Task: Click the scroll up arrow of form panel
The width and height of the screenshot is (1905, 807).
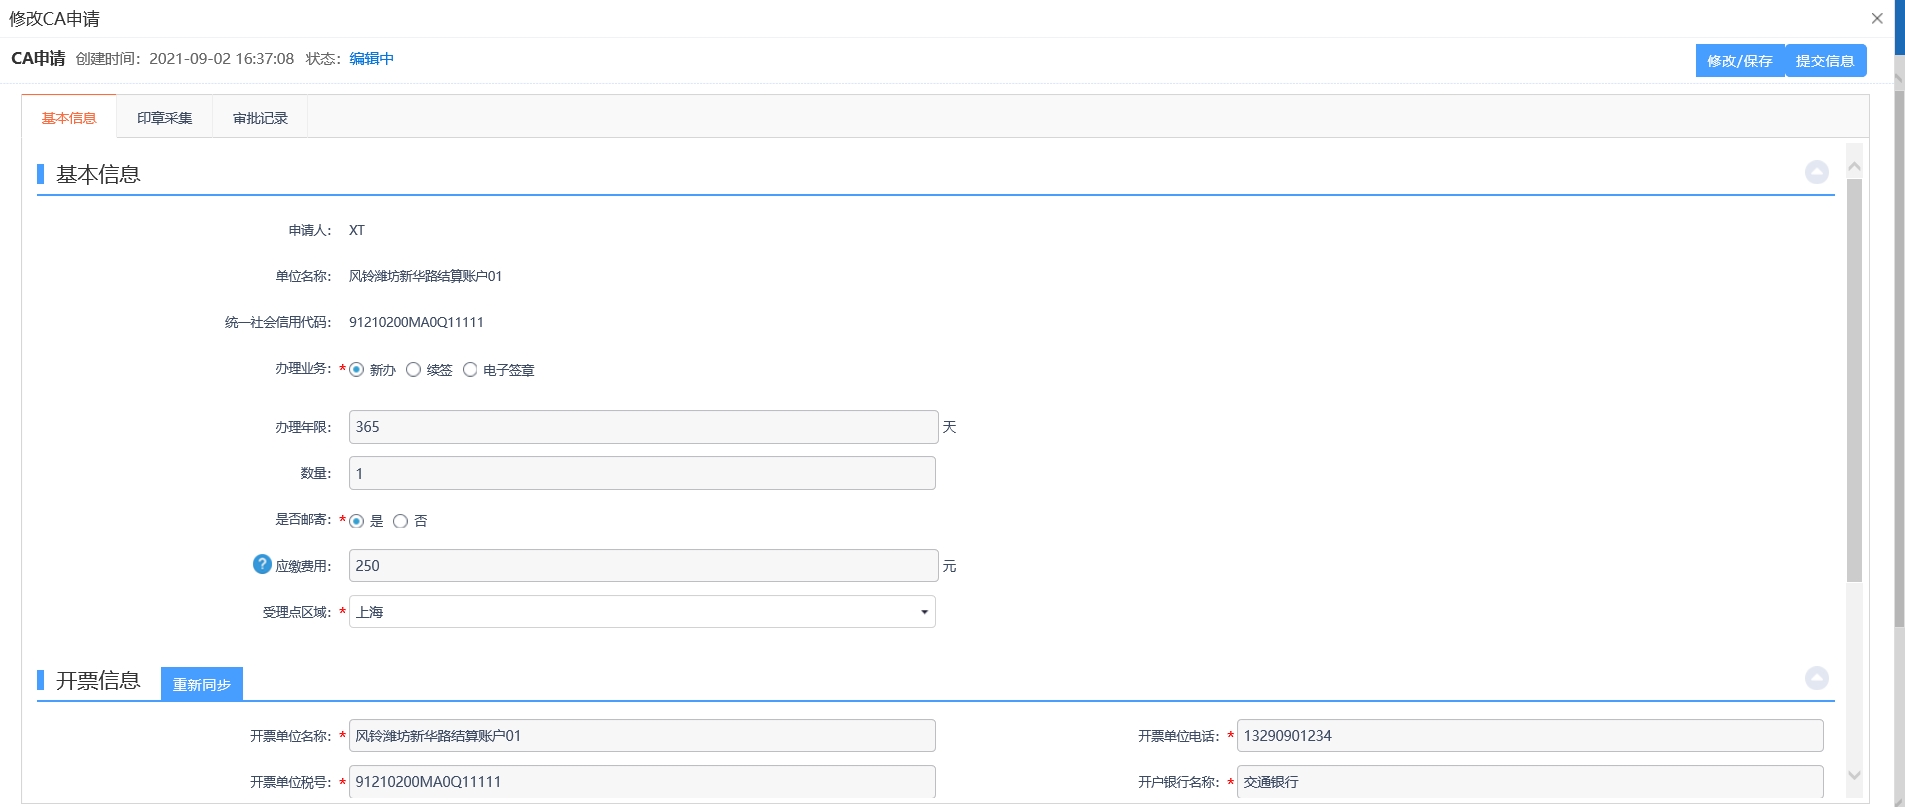Action: (x=1854, y=166)
